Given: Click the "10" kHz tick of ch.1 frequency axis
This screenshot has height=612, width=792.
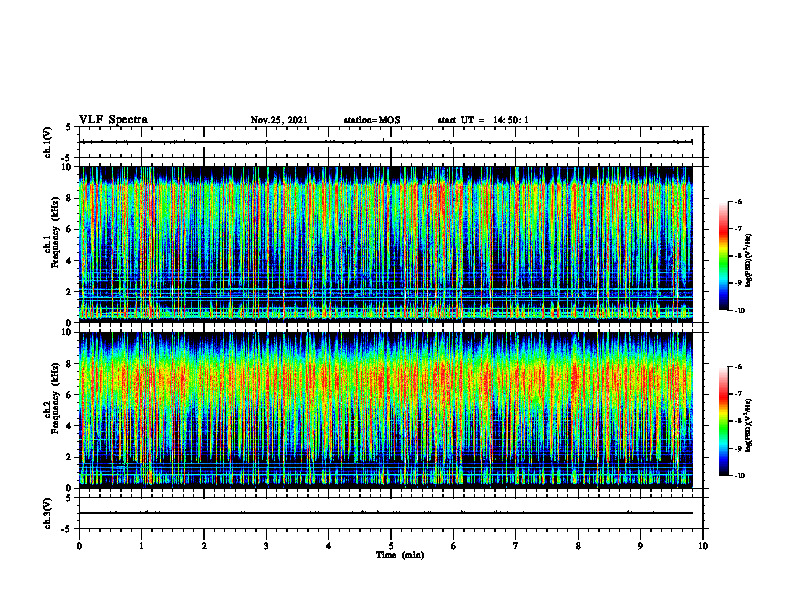Looking at the screenshot, I should [69, 167].
